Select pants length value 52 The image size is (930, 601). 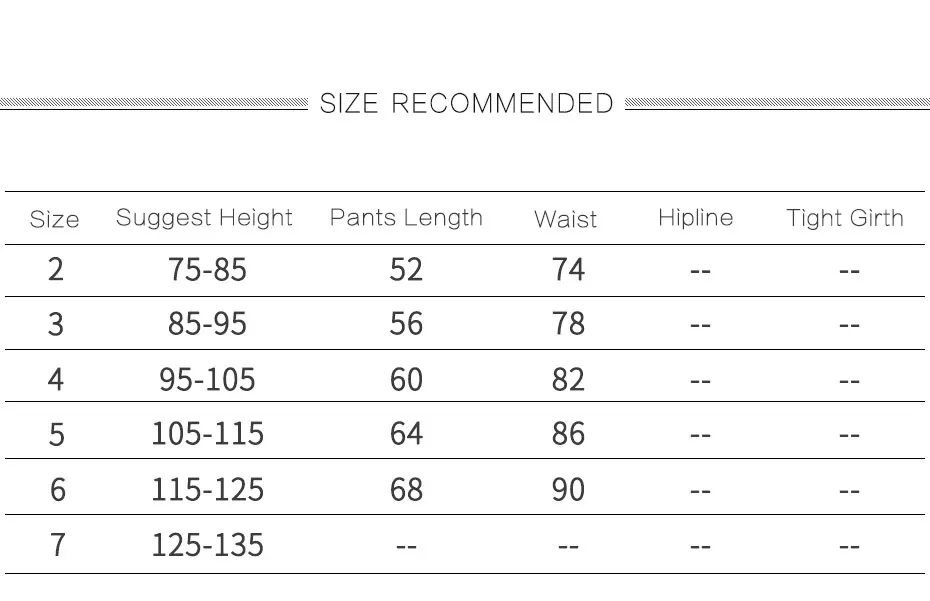(x=406, y=270)
